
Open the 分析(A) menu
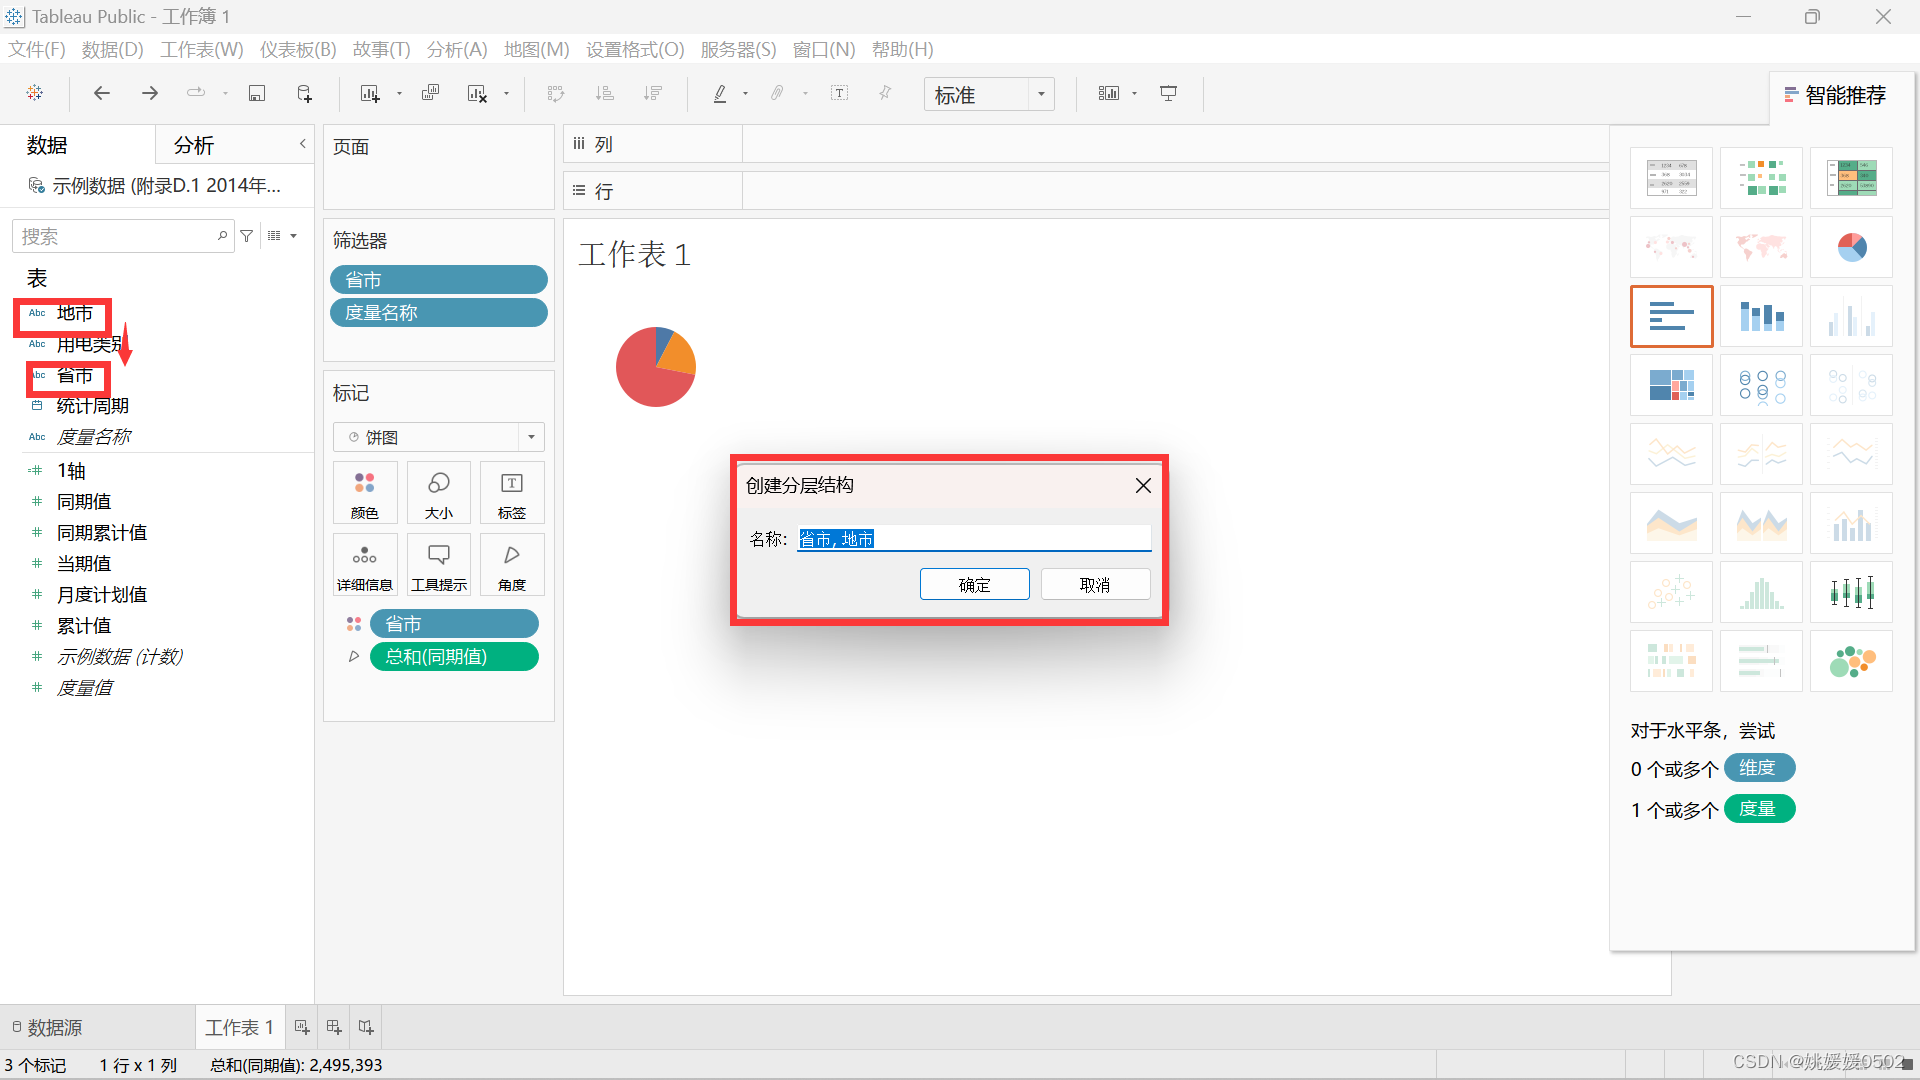coord(456,49)
